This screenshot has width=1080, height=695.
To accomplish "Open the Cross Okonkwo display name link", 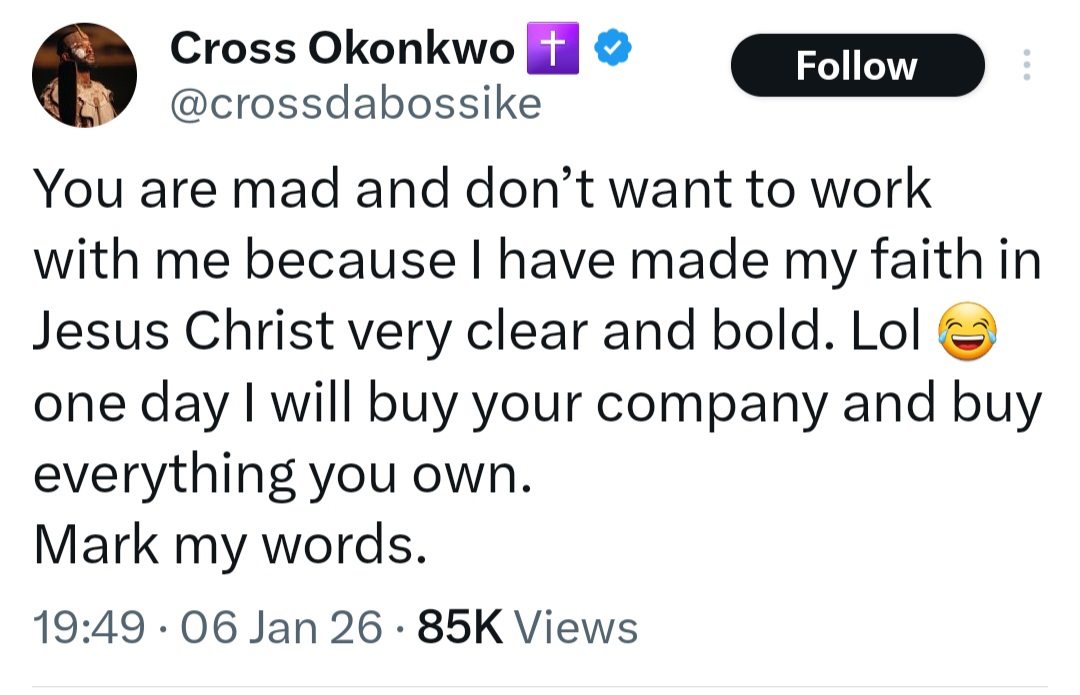I will point(342,48).
